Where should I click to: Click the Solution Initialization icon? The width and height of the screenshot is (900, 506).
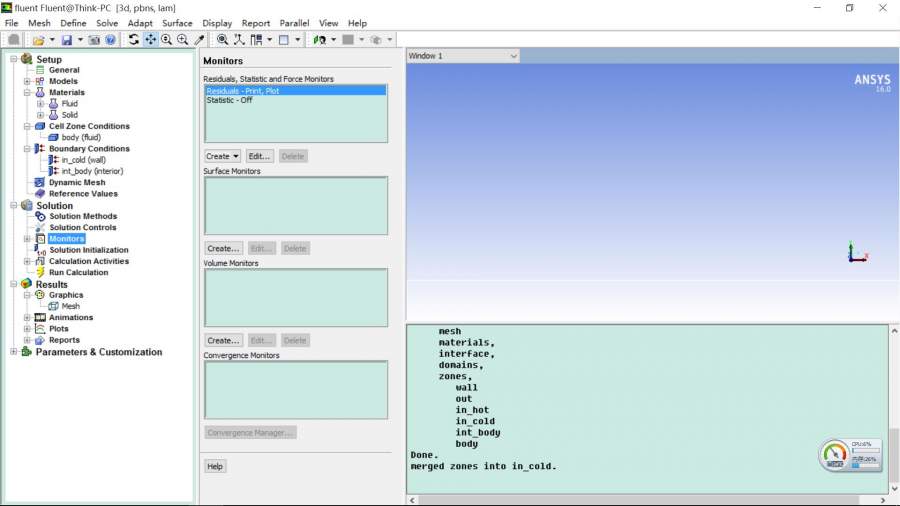pyautogui.click(x=40, y=250)
